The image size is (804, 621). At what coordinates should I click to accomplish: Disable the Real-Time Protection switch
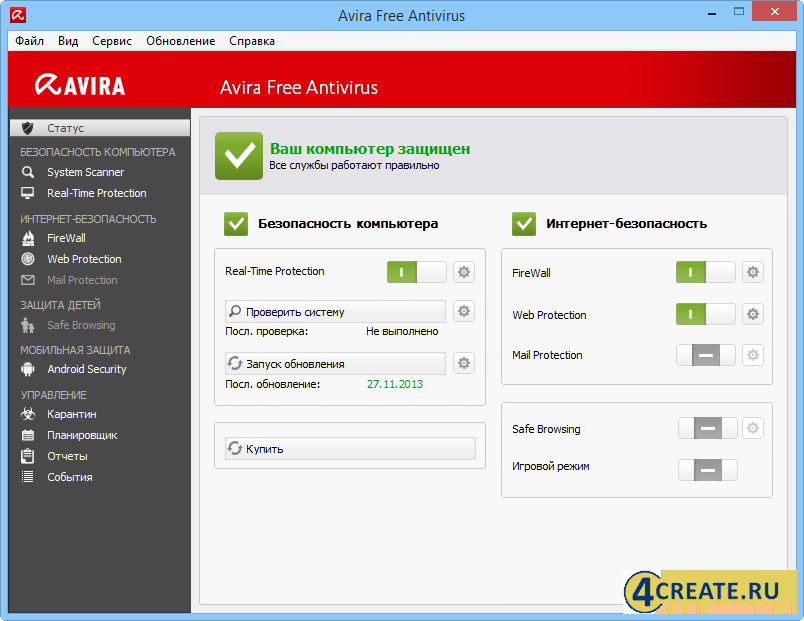[x=416, y=272]
